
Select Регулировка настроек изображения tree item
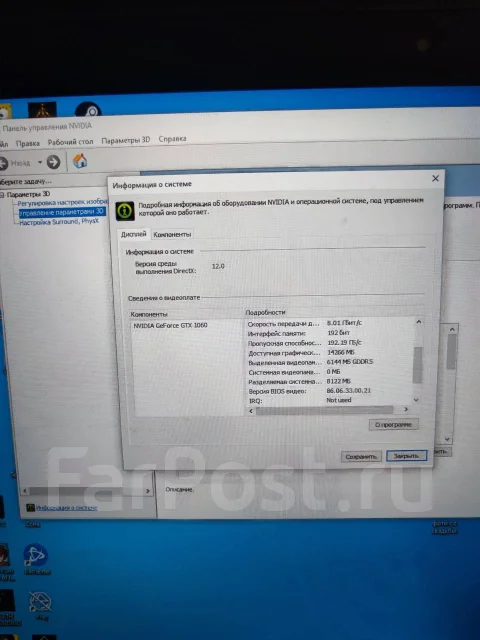tap(62, 202)
